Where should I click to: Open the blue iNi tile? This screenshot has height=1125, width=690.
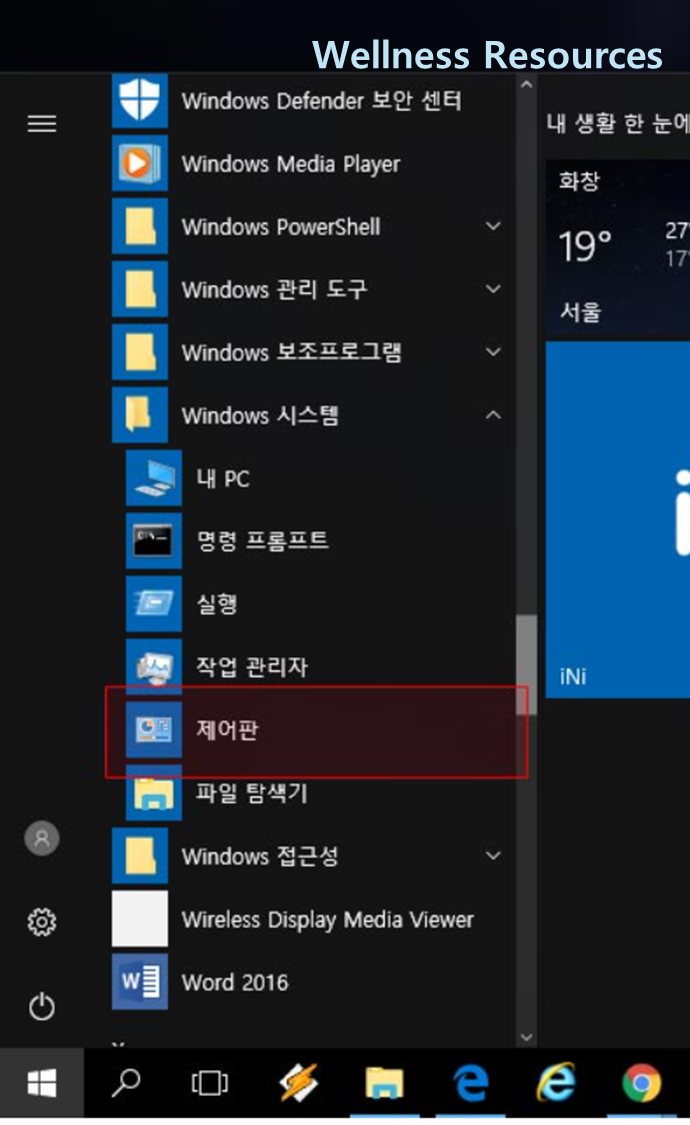pos(618,519)
